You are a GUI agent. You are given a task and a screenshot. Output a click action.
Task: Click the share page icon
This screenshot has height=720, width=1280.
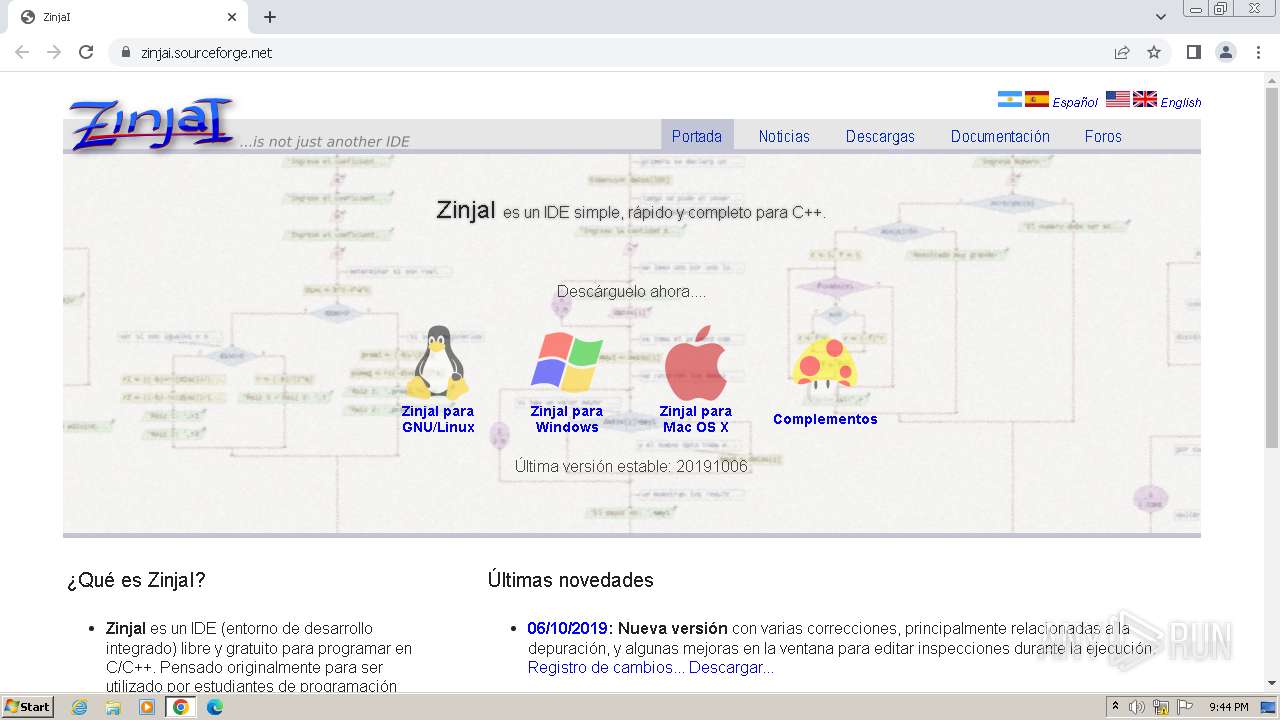1122,52
